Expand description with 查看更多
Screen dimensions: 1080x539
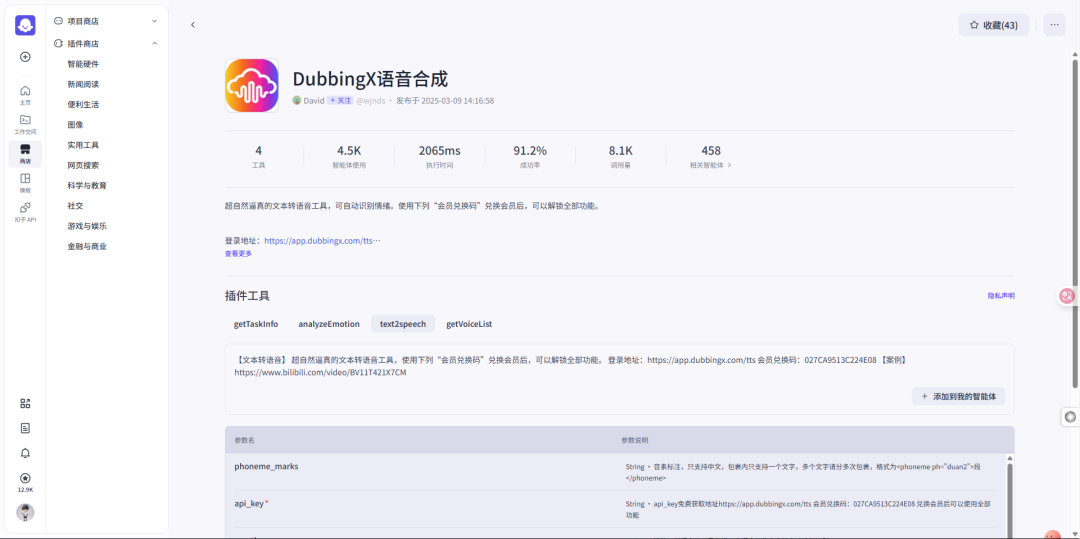(238, 253)
